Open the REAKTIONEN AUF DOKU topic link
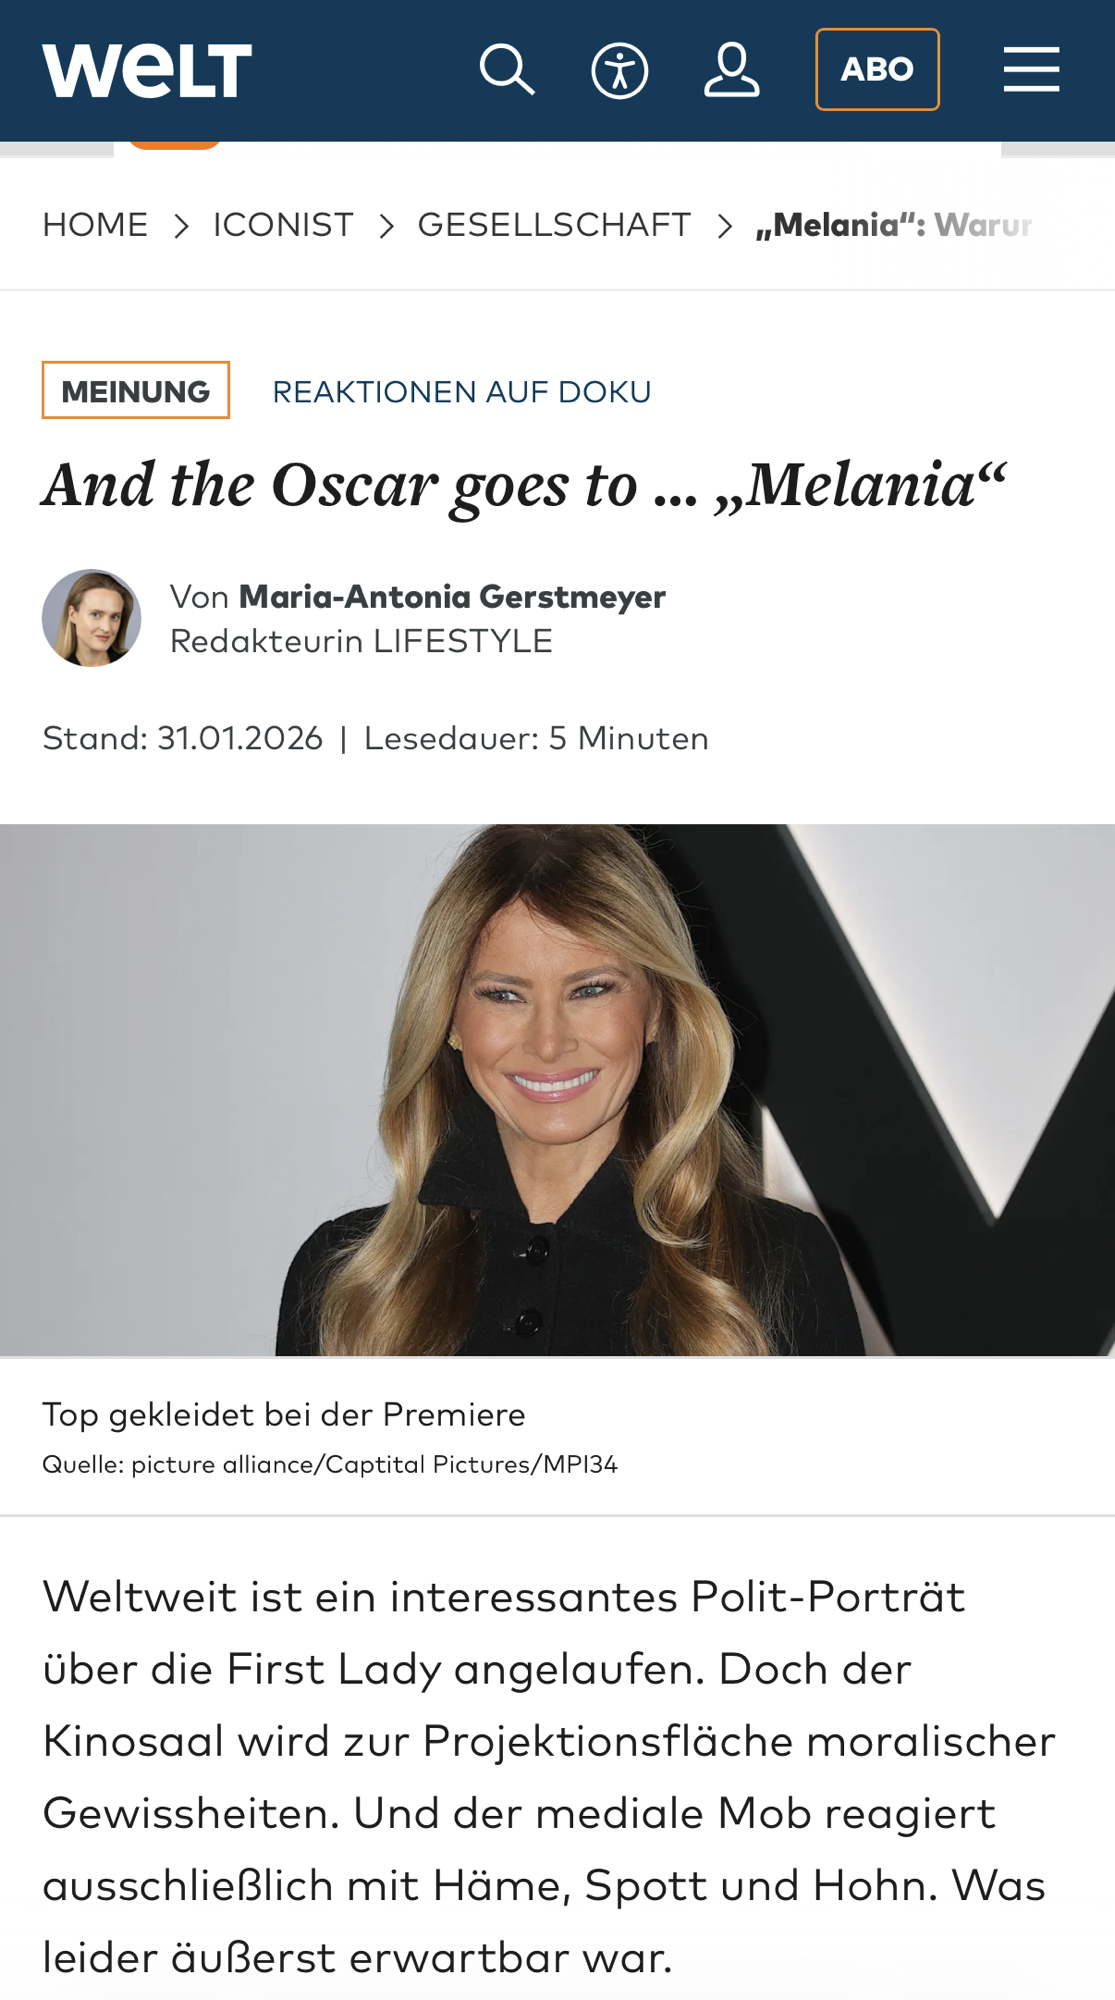Viewport: 1115px width, 2000px height. point(461,392)
